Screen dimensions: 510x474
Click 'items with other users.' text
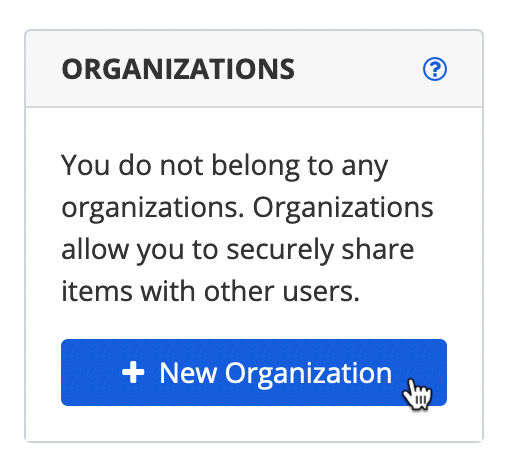pyautogui.click(x=210, y=291)
